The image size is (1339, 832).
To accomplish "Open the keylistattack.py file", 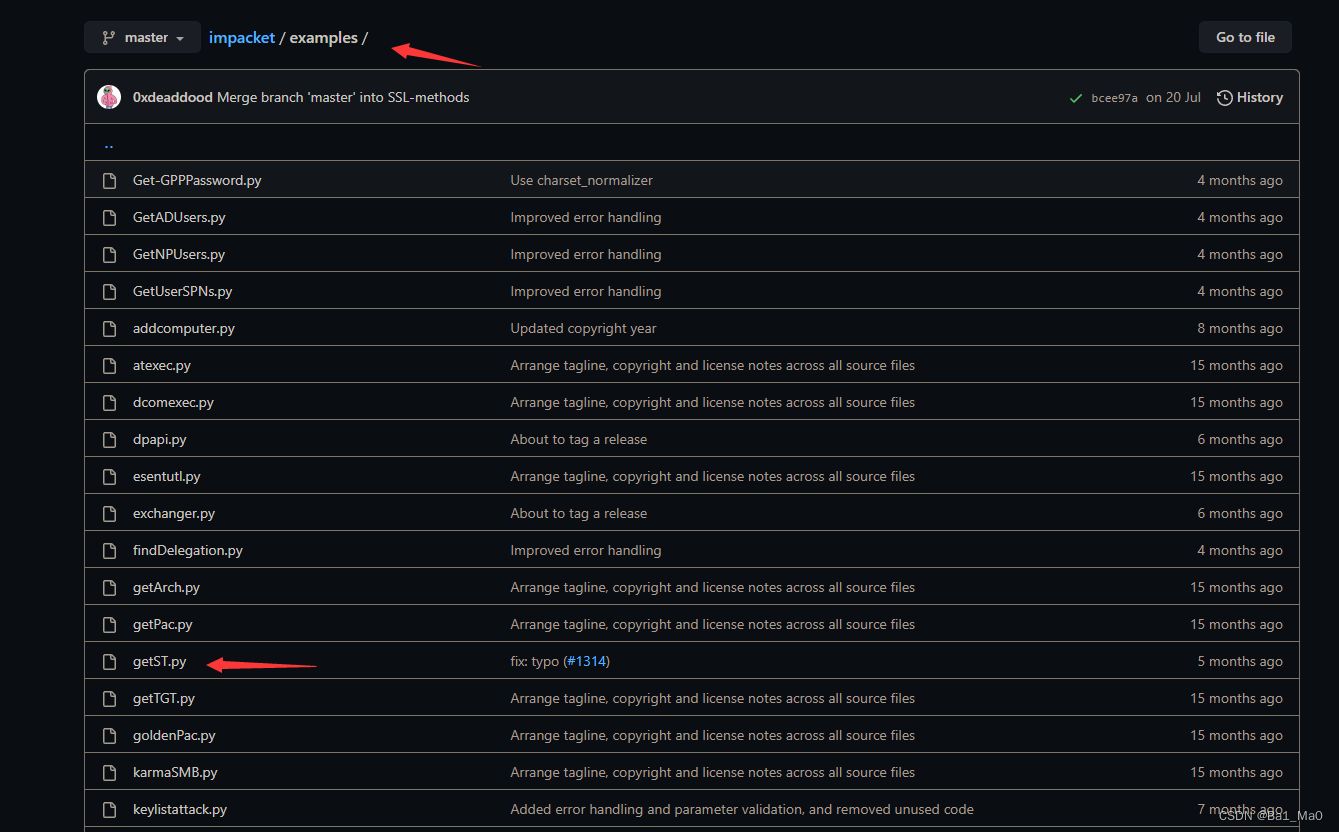I will click(180, 809).
